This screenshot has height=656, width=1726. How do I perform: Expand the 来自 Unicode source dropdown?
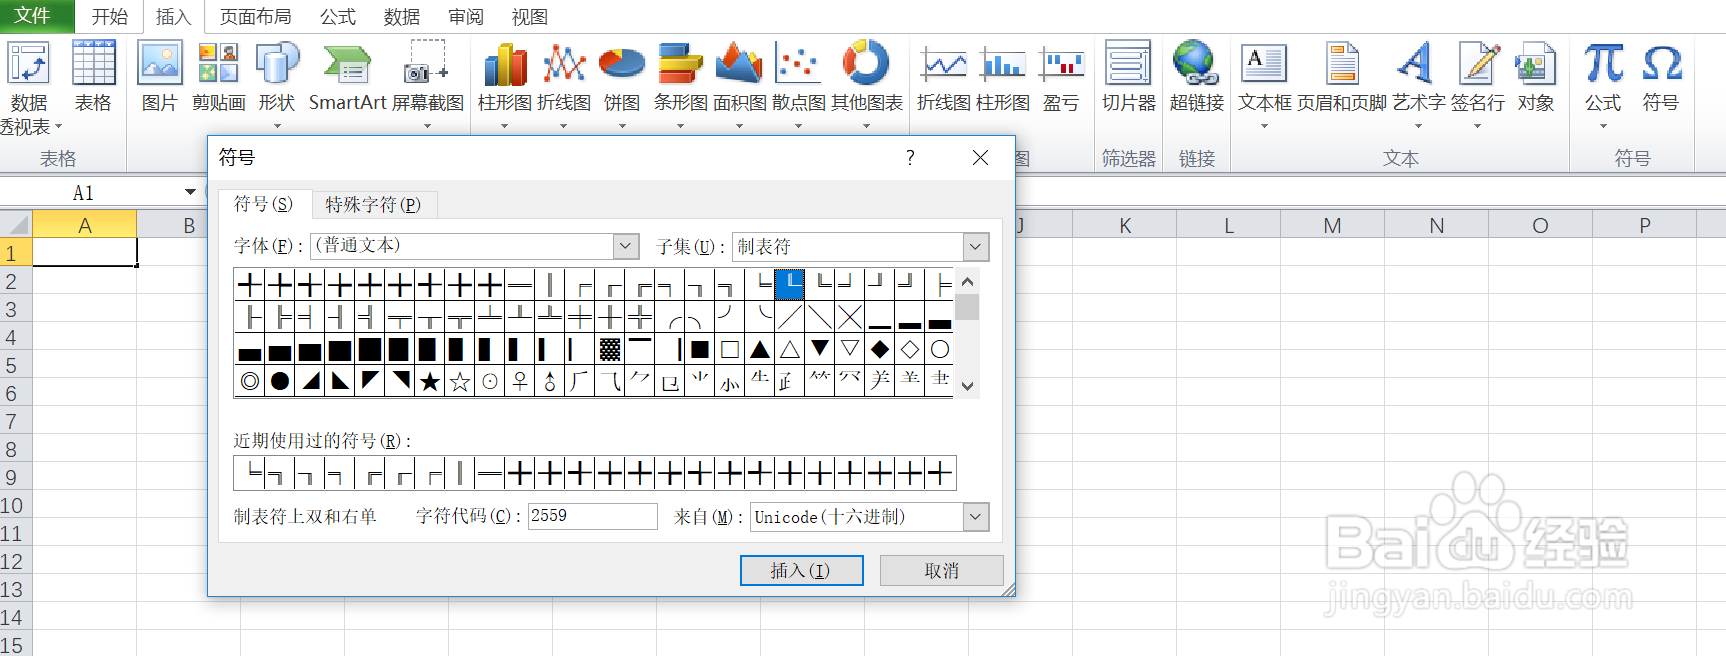pos(976,516)
